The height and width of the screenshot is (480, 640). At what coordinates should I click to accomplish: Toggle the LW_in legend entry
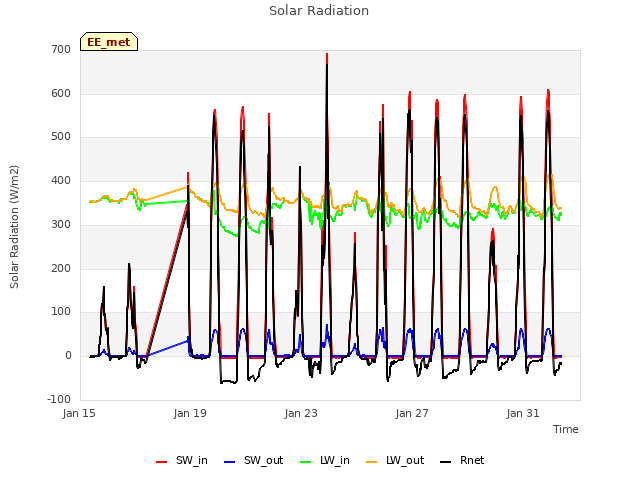click(x=325, y=461)
